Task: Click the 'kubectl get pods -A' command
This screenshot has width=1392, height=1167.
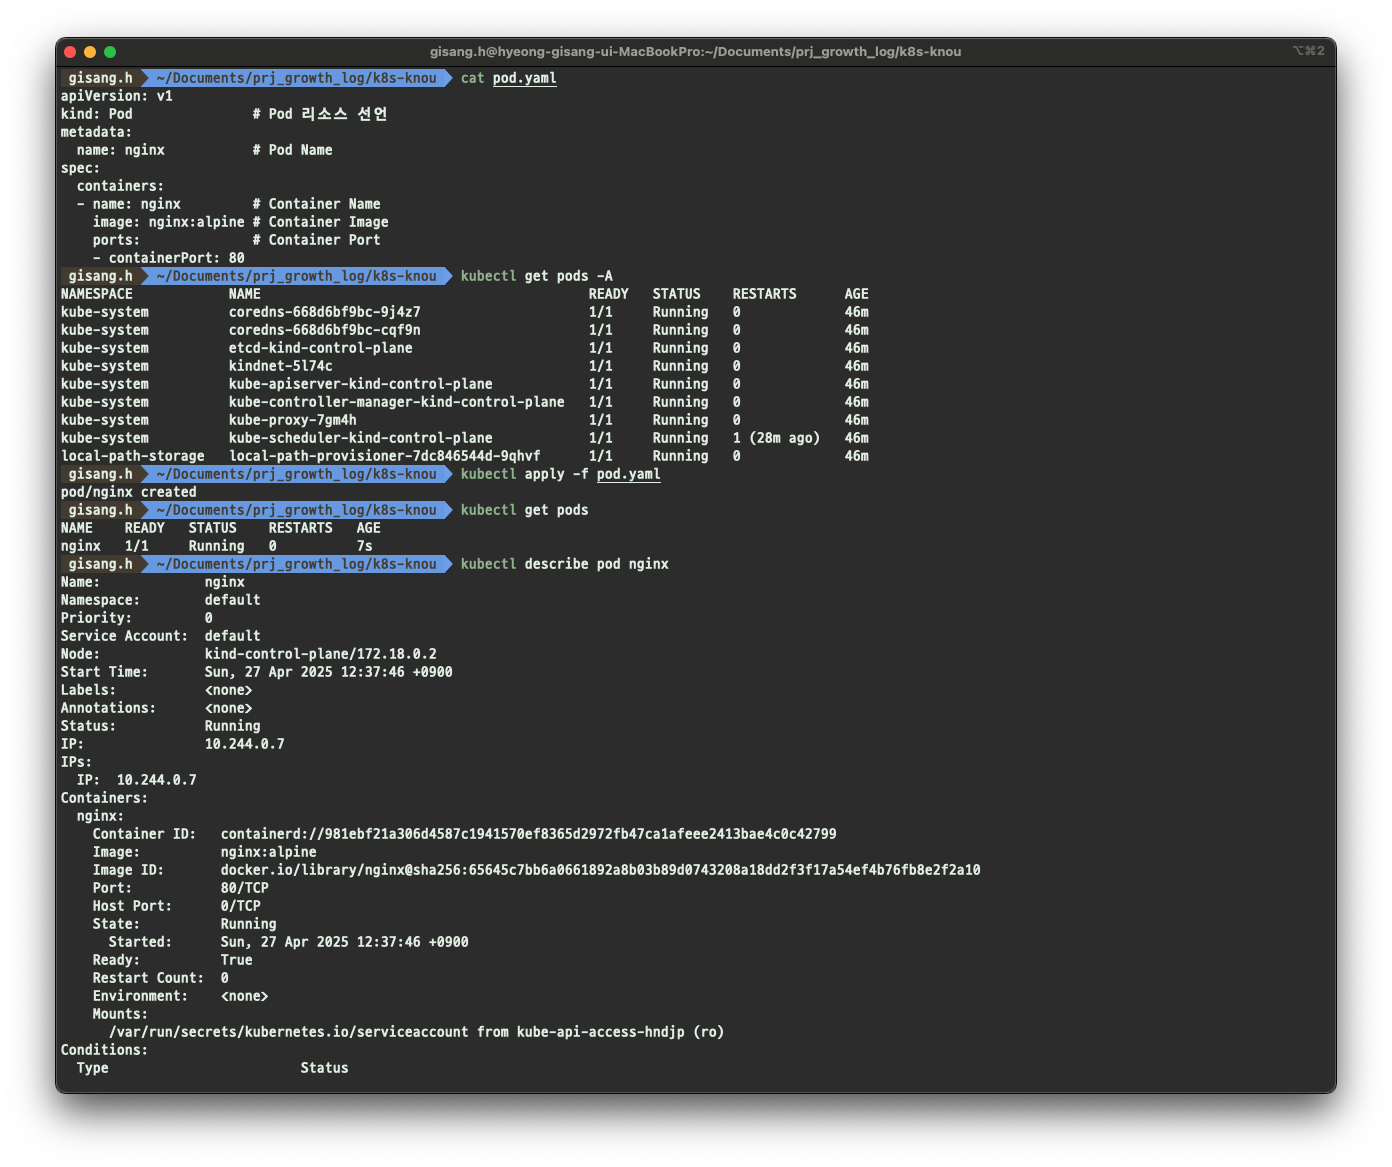Action: point(537,276)
